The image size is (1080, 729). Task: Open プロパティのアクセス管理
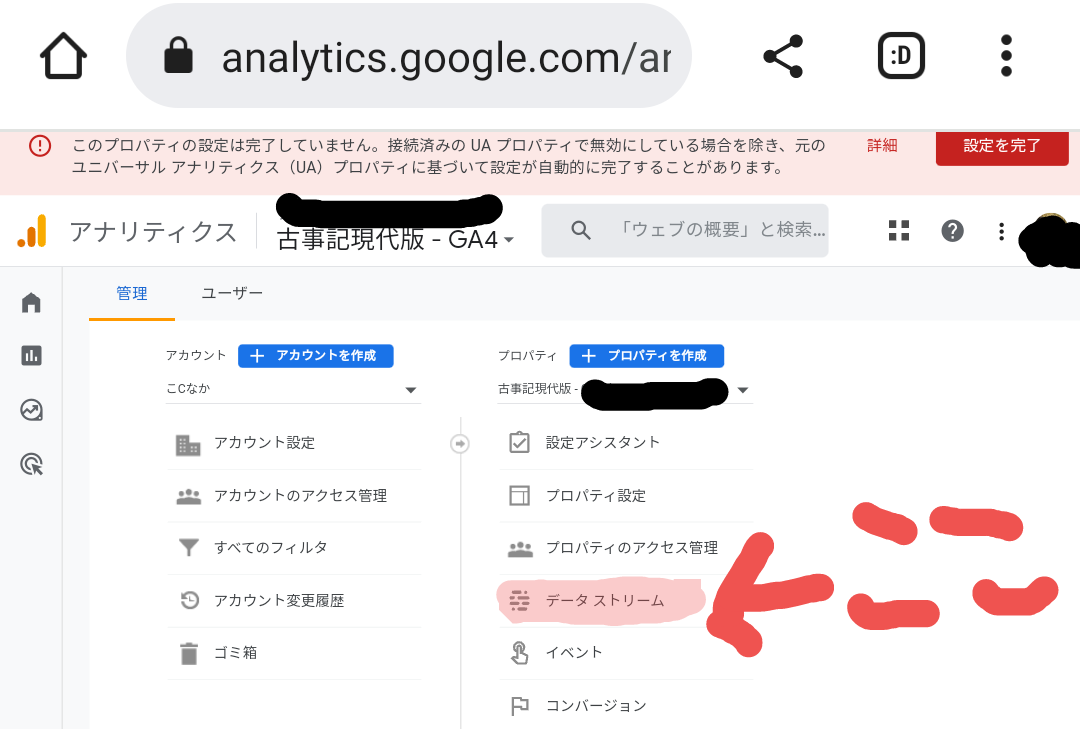pos(626,548)
